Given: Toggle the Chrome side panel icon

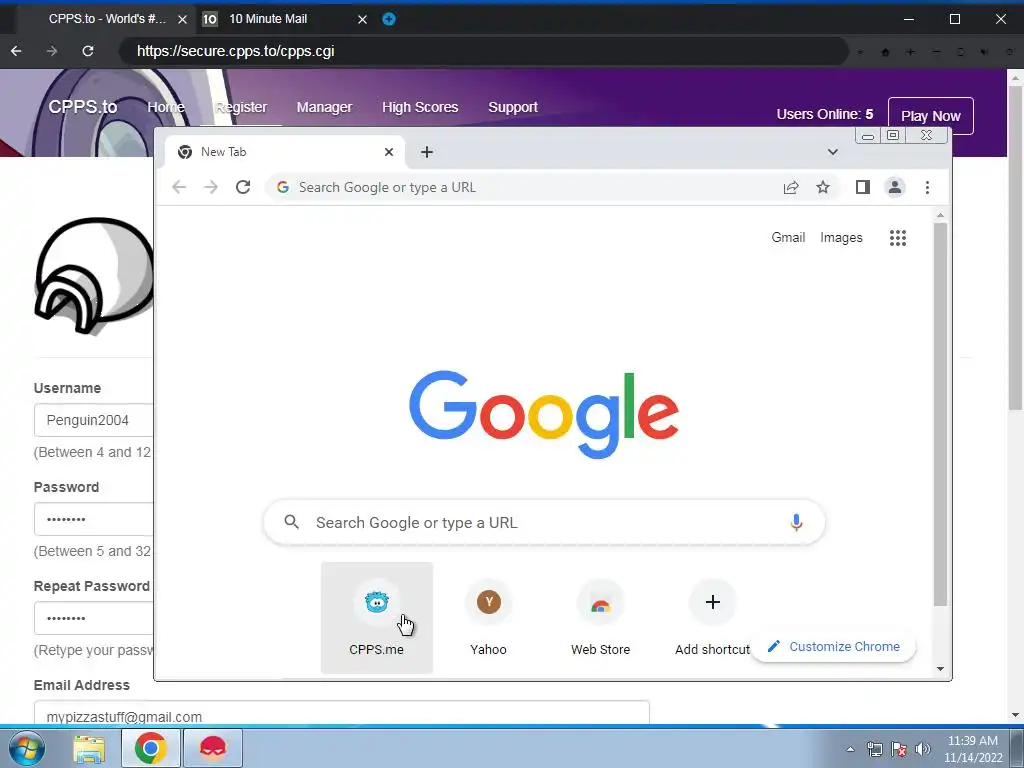Looking at the screenshot, I should point(863,187).
